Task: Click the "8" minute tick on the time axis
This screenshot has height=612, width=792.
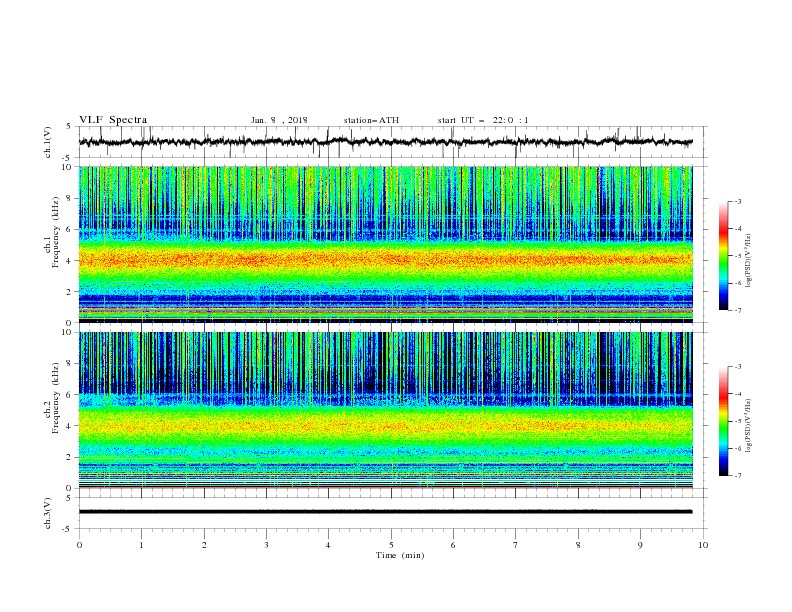Action: point(578,545)
